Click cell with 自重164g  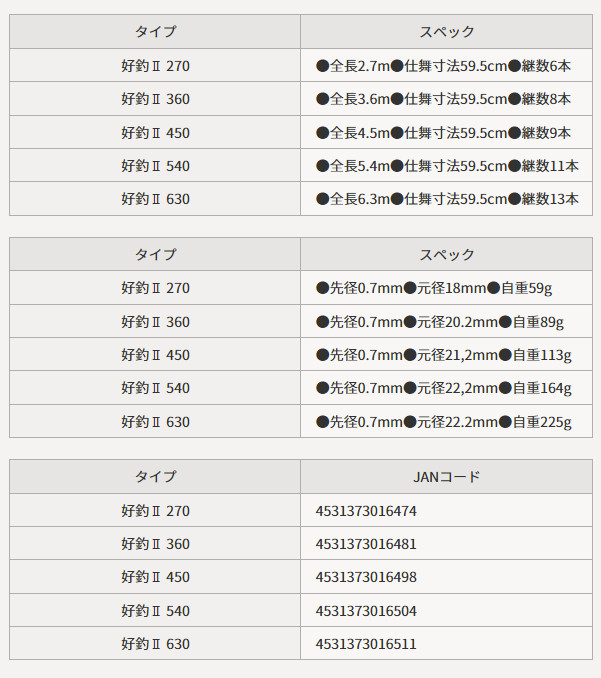[x=447, y=388]
